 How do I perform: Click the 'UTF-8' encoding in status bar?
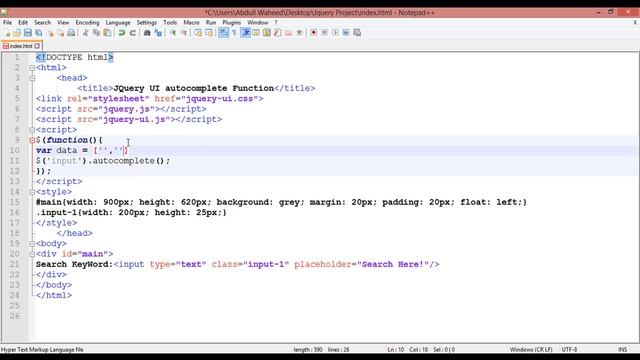(569, 349)
